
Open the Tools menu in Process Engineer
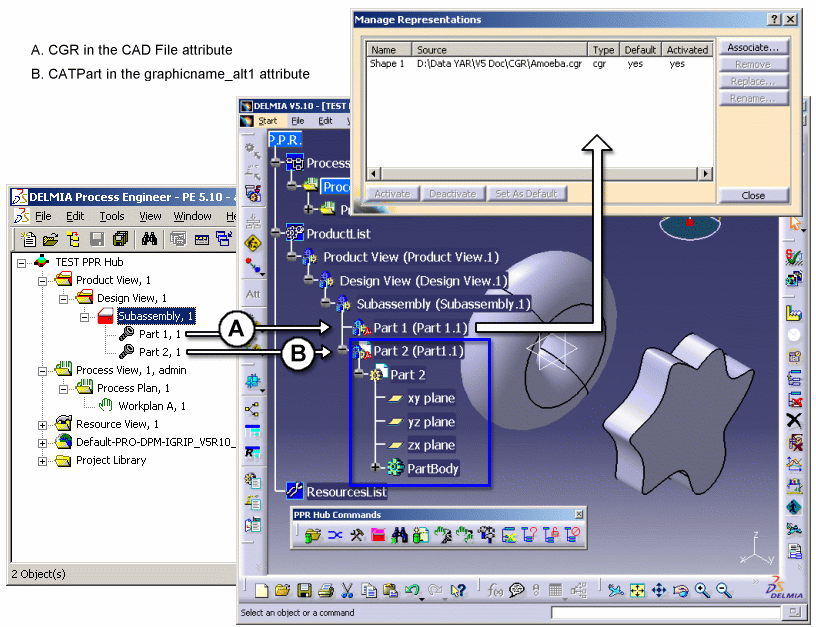click(111, 216)
